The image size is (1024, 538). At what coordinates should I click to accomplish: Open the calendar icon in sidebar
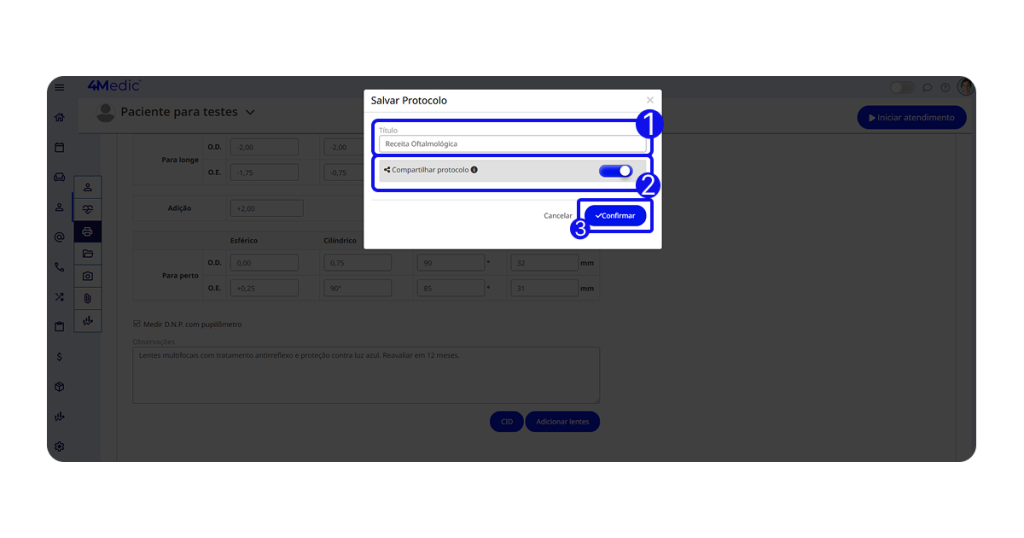59,147
